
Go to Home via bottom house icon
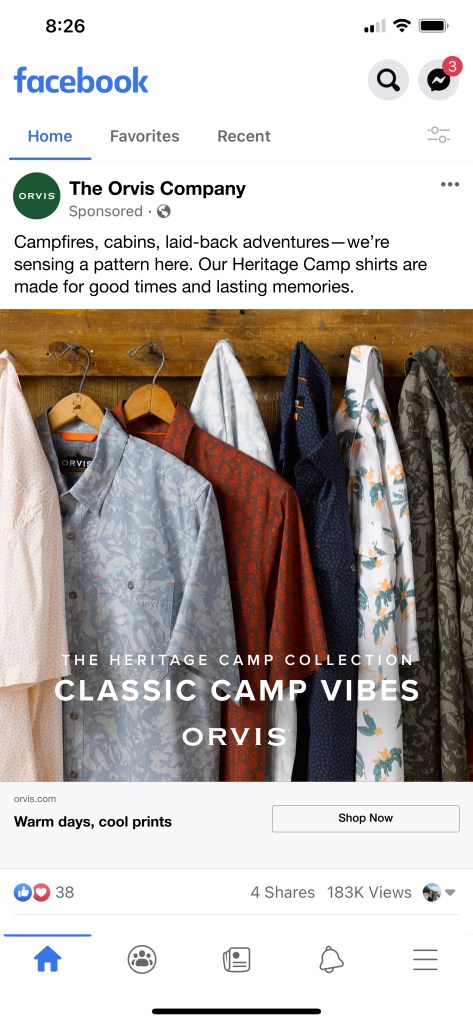point(47,959)
